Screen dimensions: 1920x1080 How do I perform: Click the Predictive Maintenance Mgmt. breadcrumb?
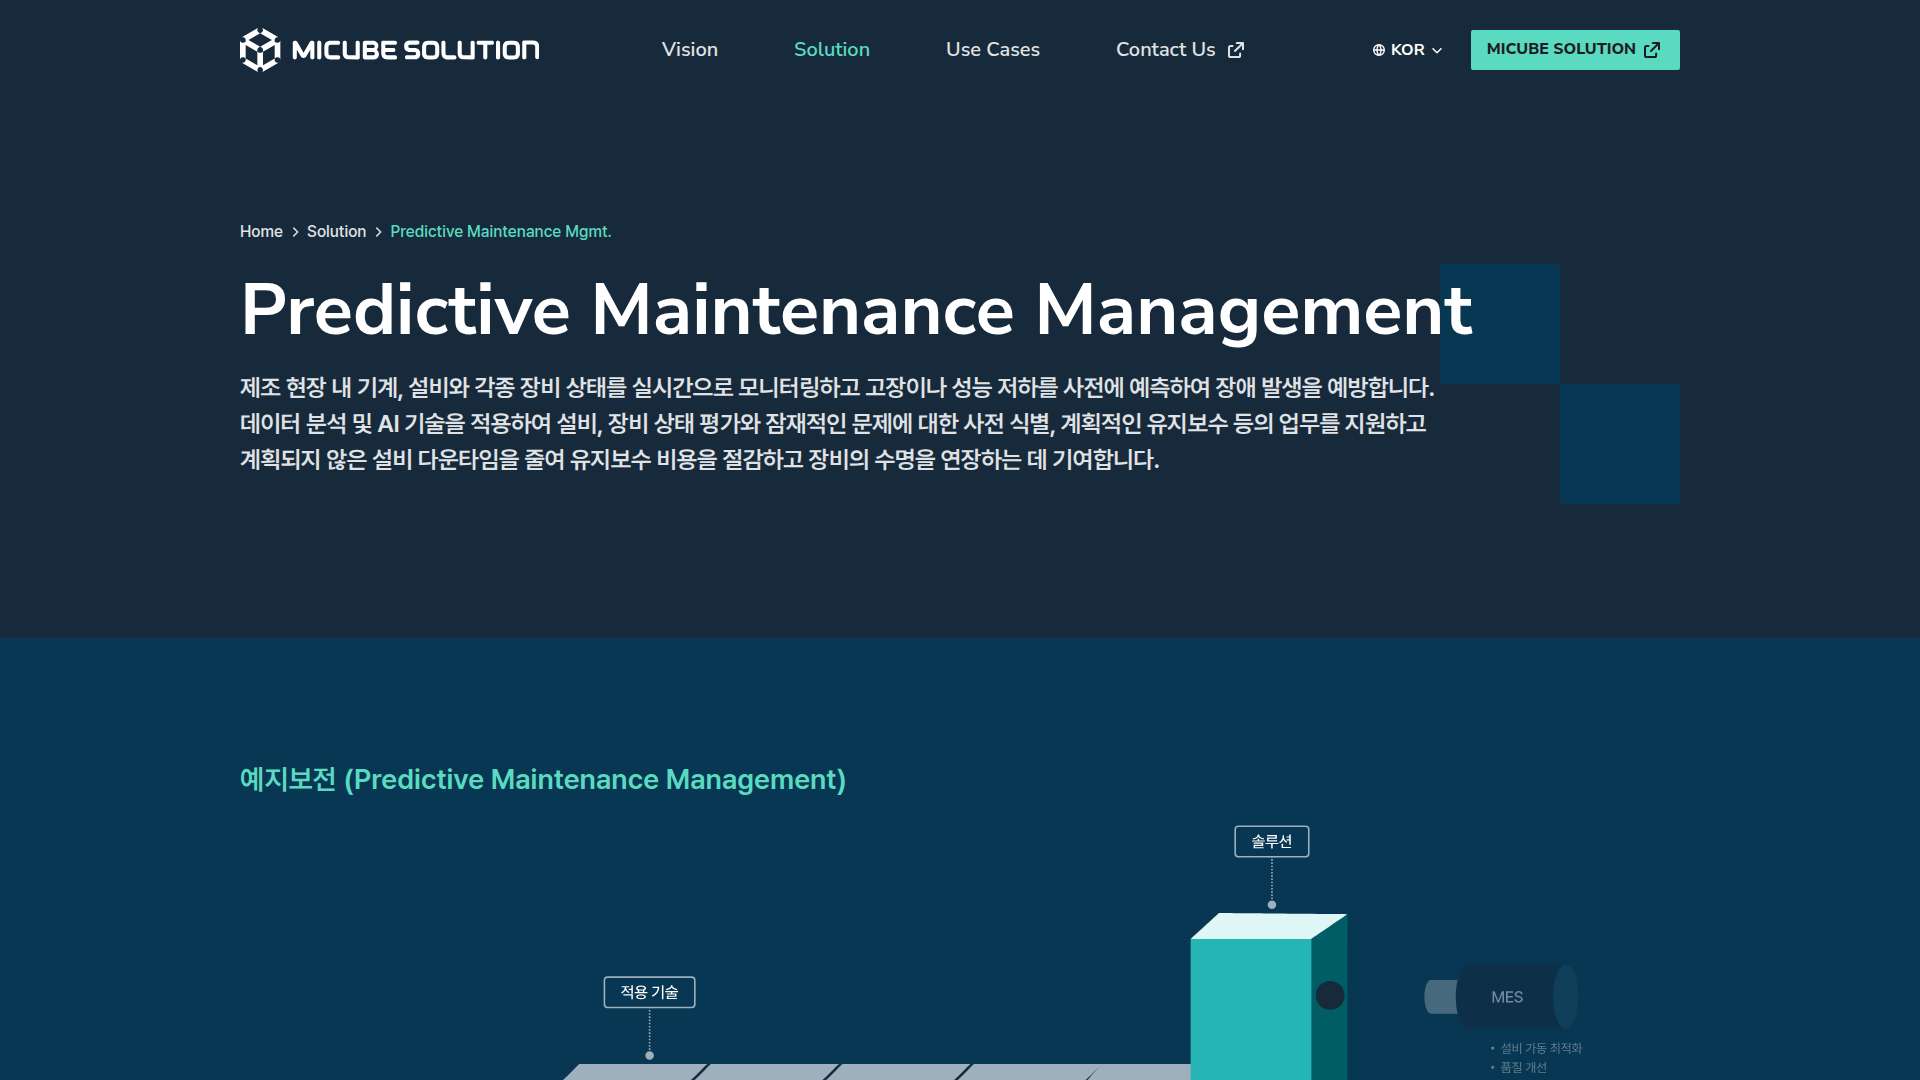(501, 232)
